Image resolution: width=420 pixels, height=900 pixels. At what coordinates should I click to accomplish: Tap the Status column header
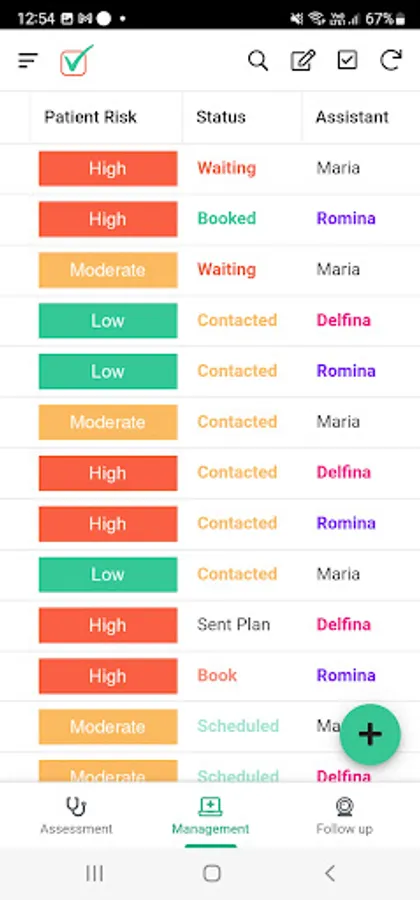(x=221, y=117)
